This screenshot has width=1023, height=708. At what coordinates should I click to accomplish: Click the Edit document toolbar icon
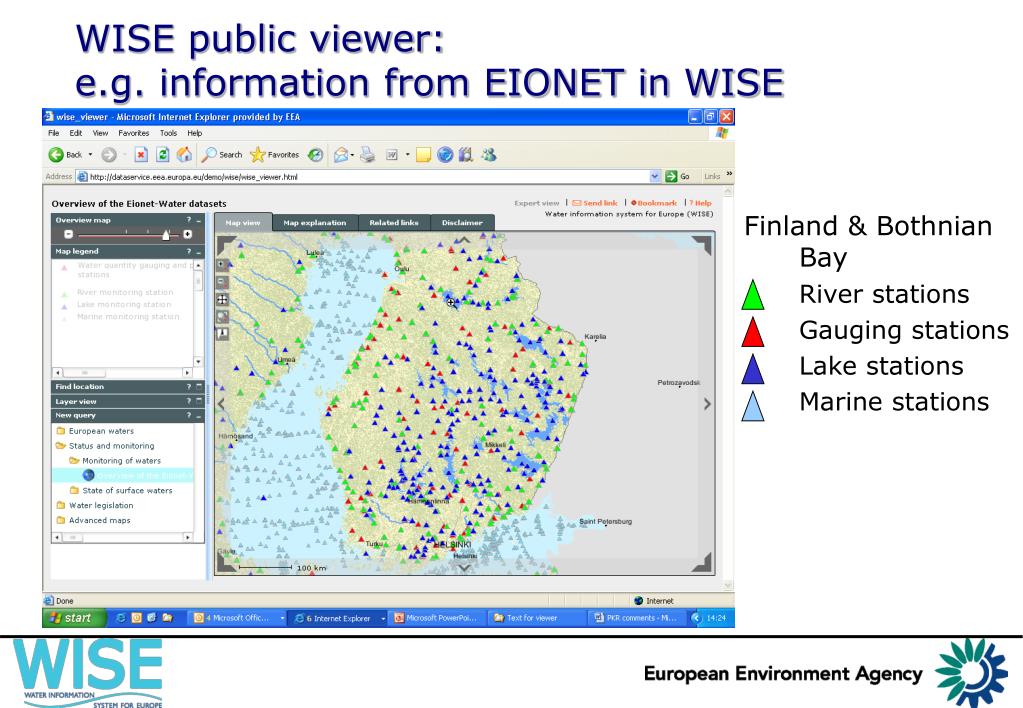[392, 155]
